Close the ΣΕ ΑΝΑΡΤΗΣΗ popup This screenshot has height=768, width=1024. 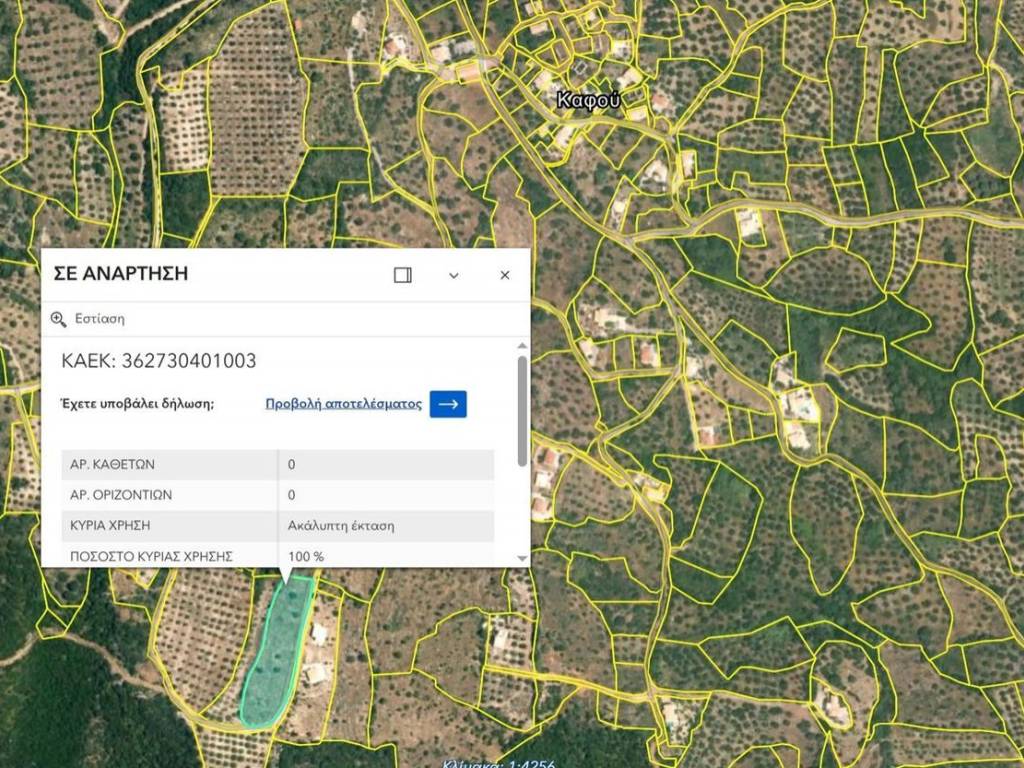505,275
